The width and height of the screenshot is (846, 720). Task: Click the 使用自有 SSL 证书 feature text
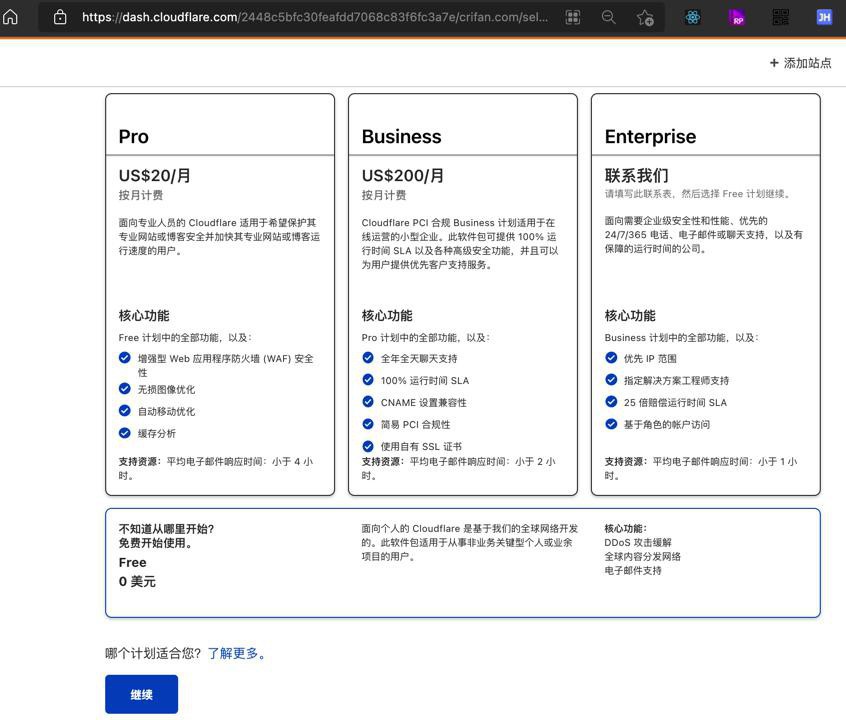pyautogui.click(x=421, y=446)
